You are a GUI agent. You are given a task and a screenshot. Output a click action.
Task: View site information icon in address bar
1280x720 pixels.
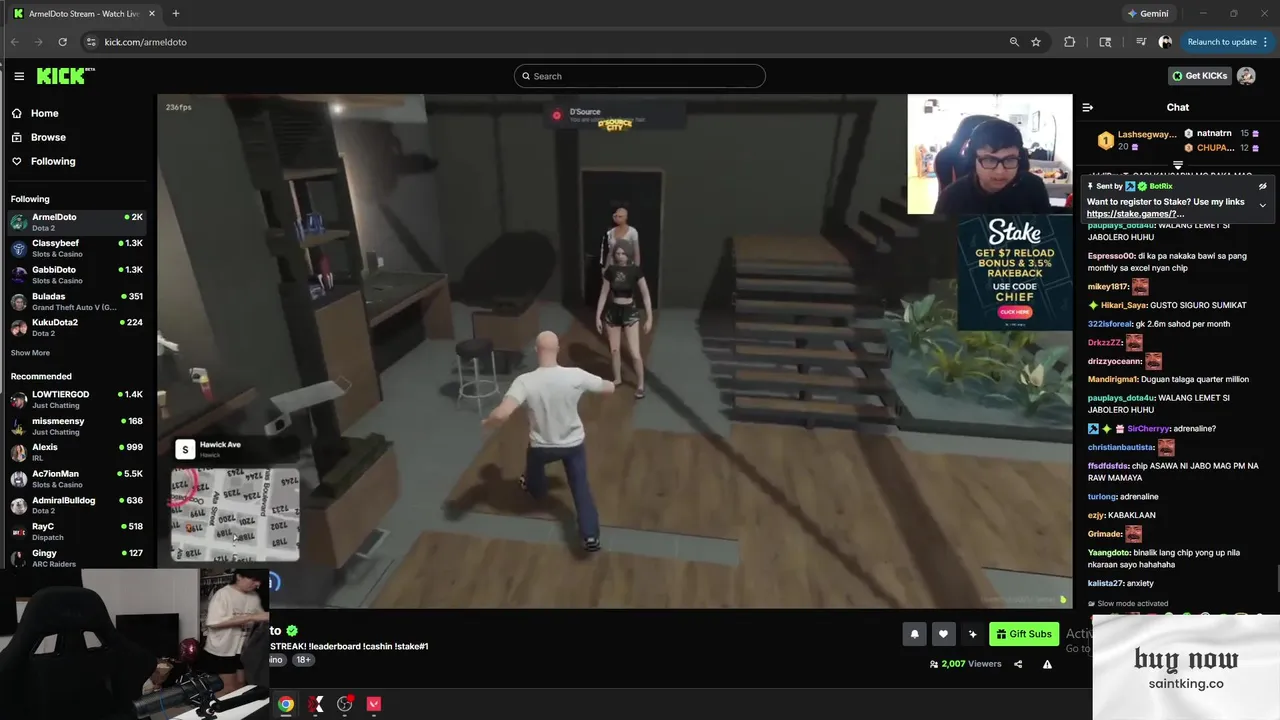91,42
